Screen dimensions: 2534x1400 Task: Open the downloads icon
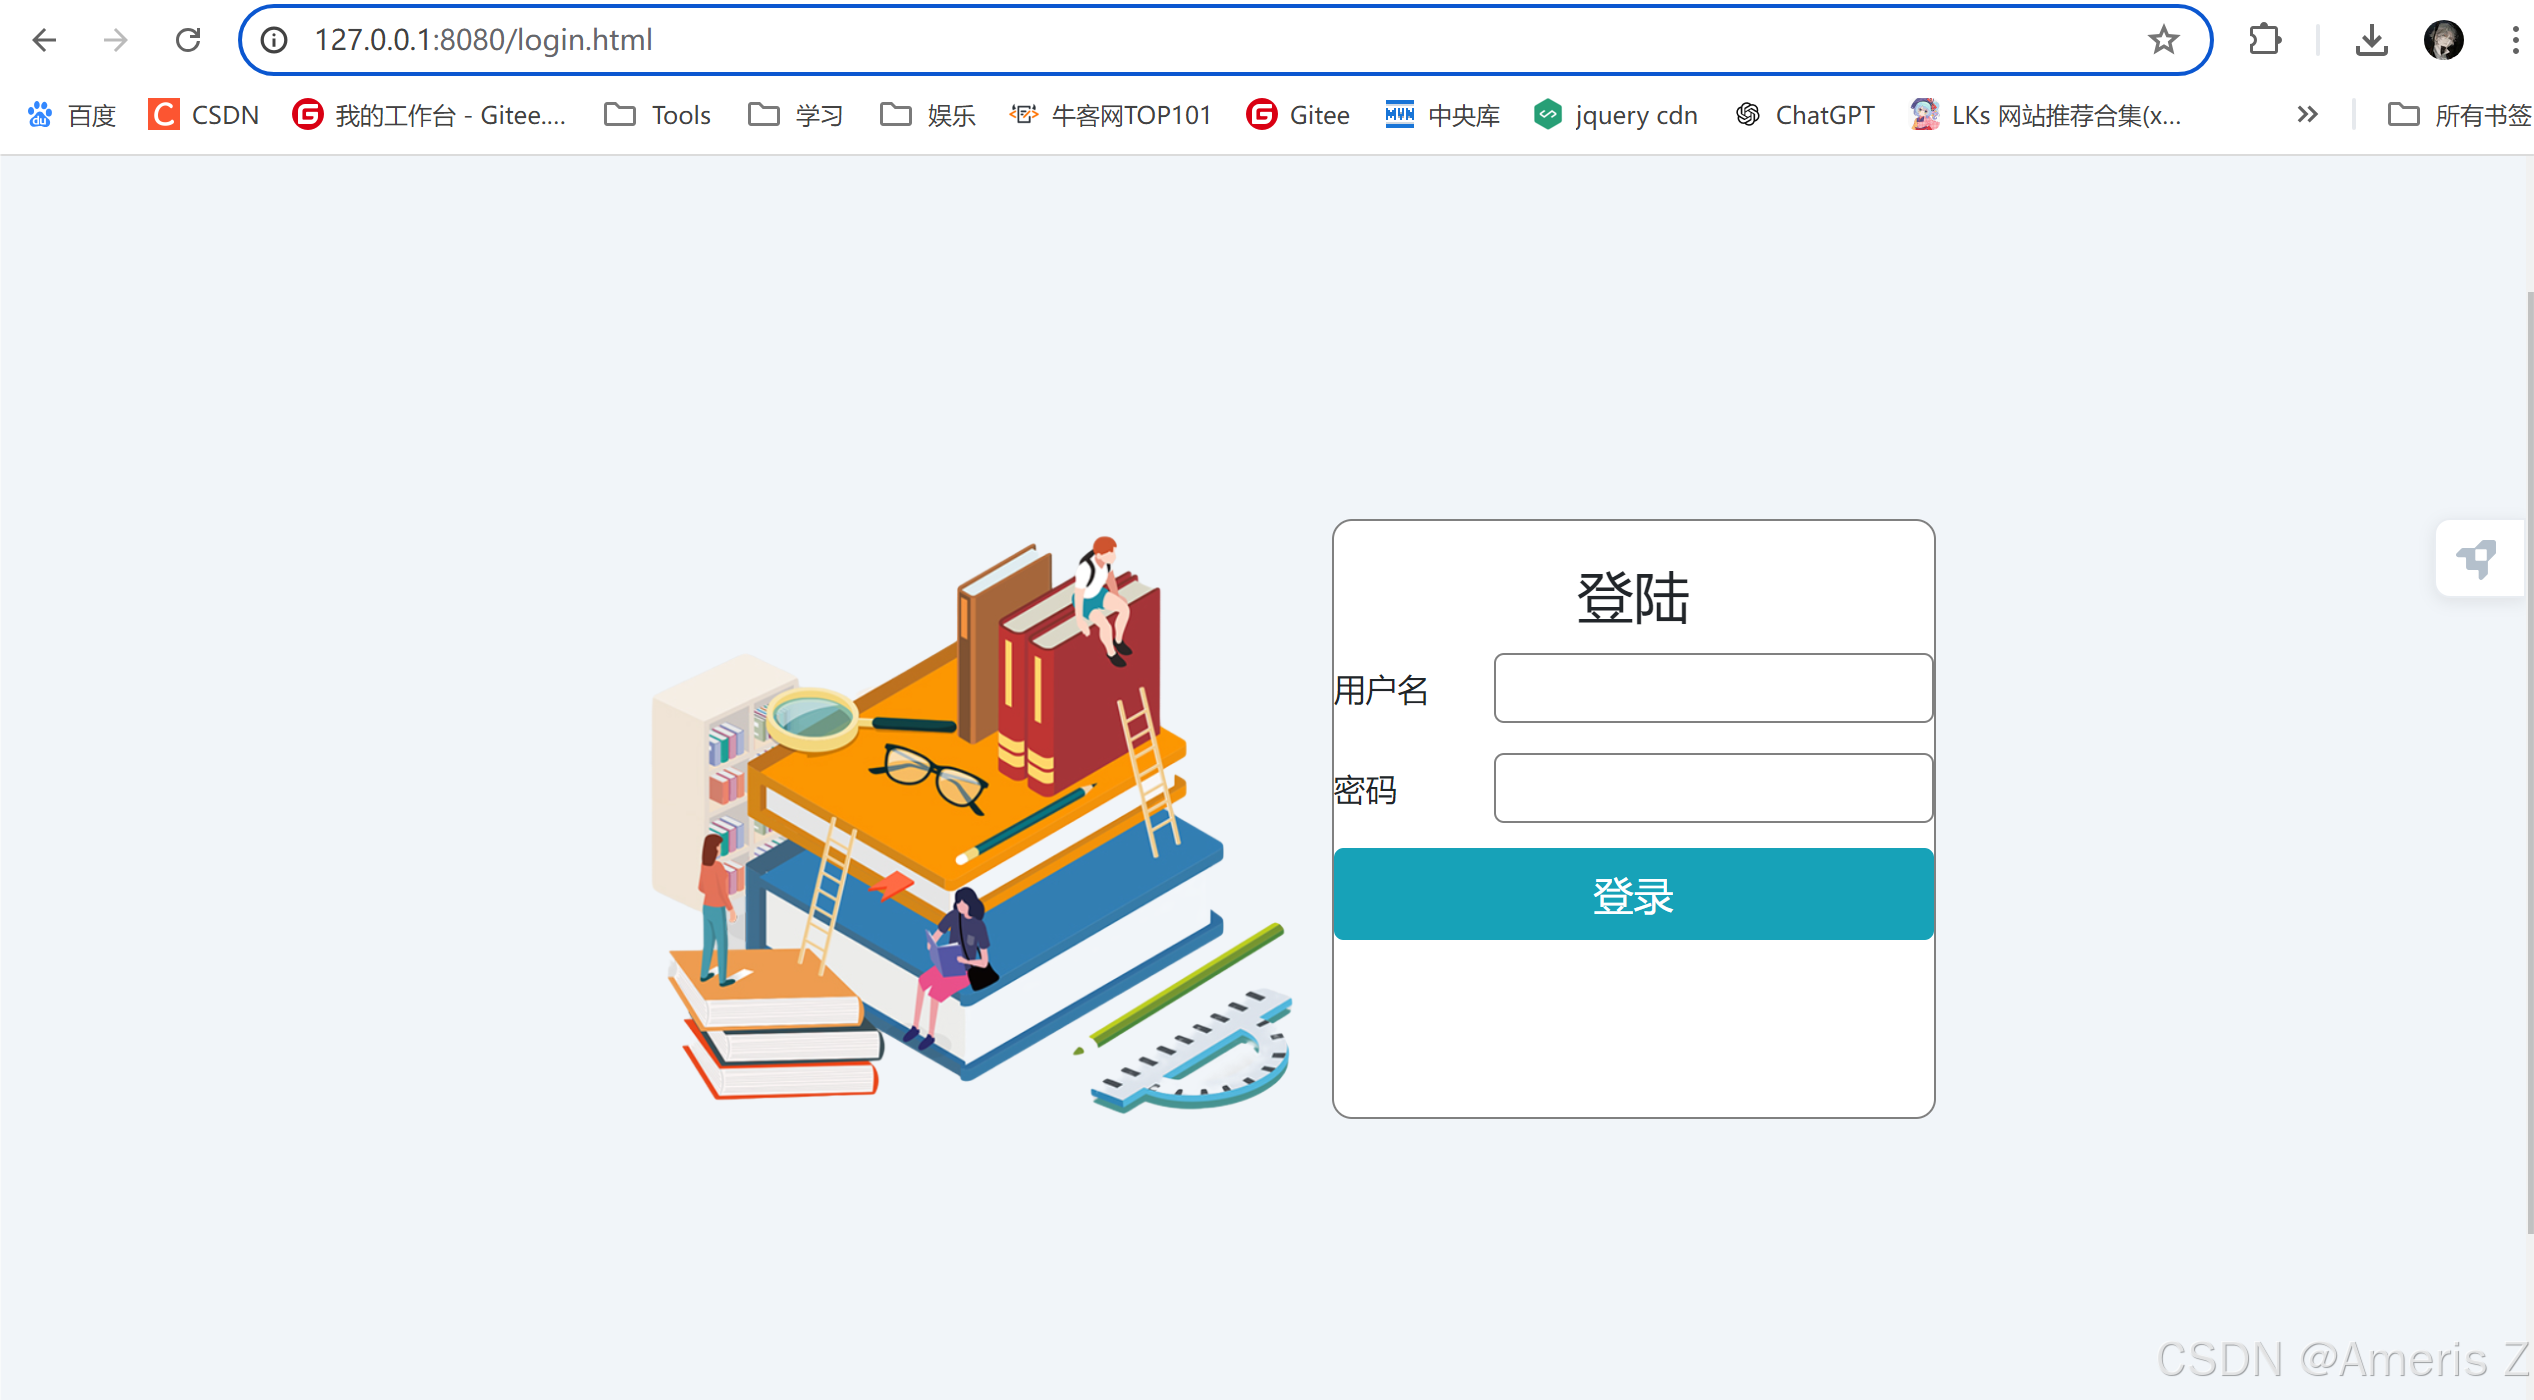click(x=2371, y=40)
